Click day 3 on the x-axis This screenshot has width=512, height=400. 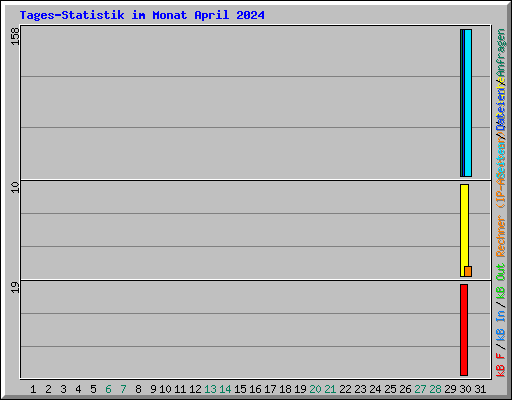pyautogui.click(x=63, y=389)
